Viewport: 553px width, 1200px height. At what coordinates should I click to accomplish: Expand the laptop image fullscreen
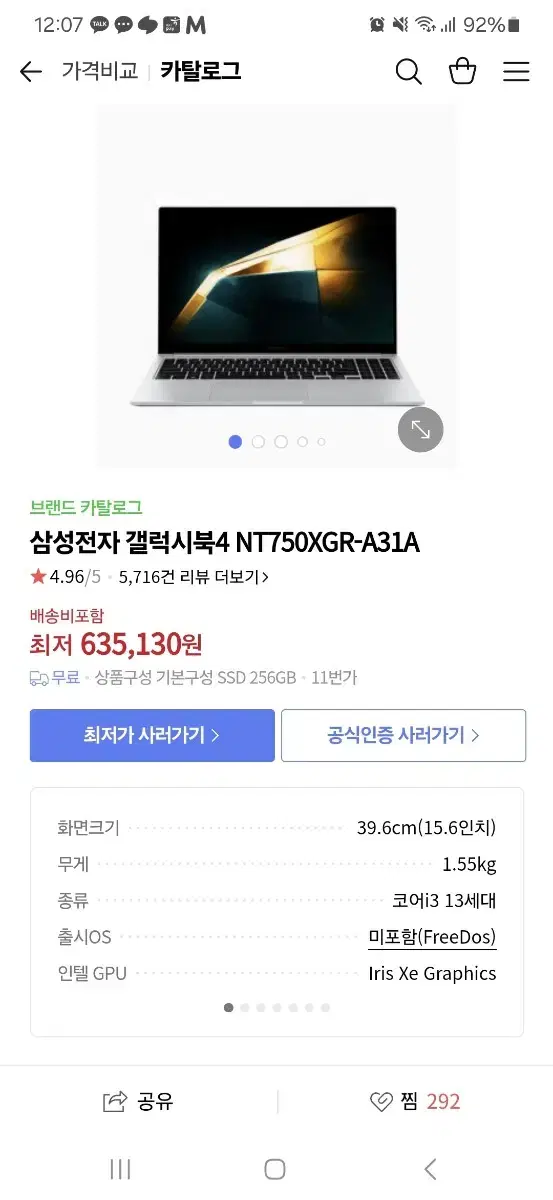click(x=421, y=430)
